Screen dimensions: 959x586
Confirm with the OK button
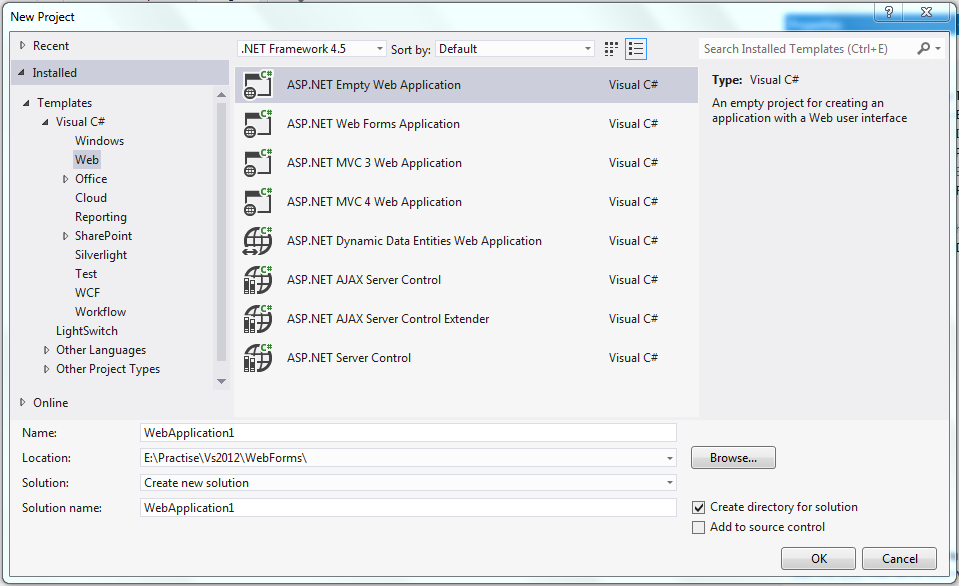[818, 558]
